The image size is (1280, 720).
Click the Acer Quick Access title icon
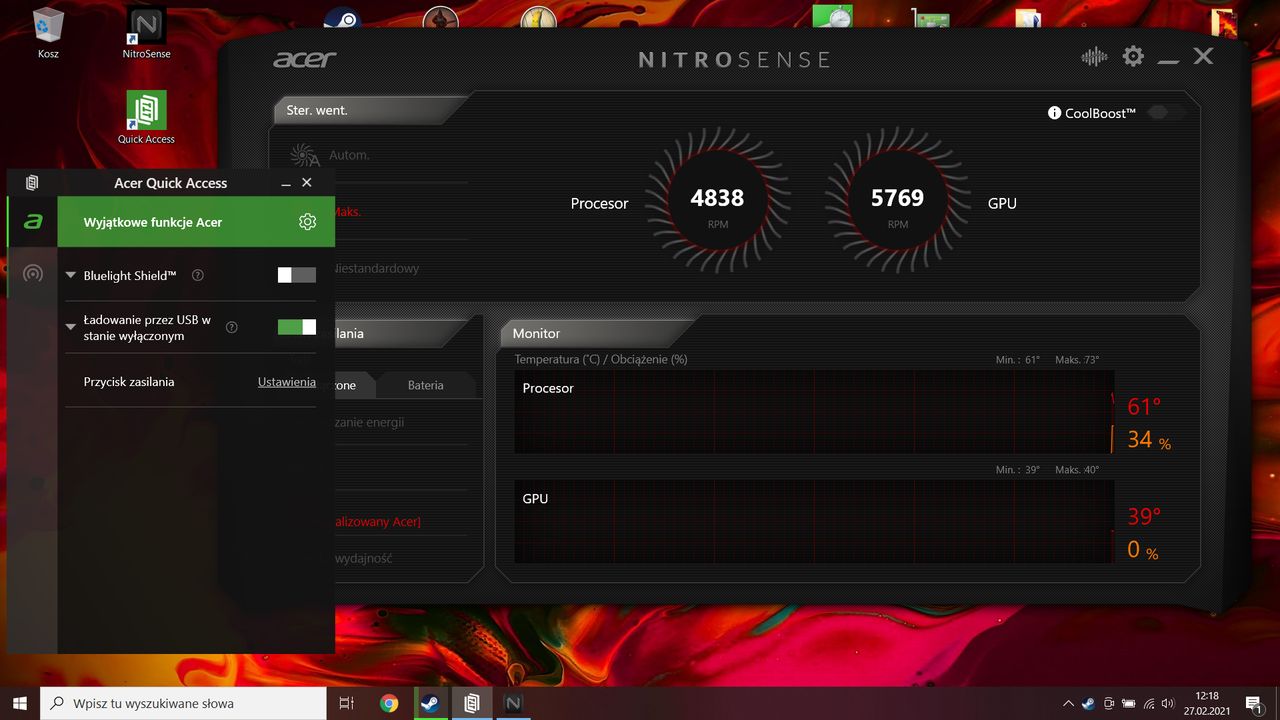(x=32, y=183)
